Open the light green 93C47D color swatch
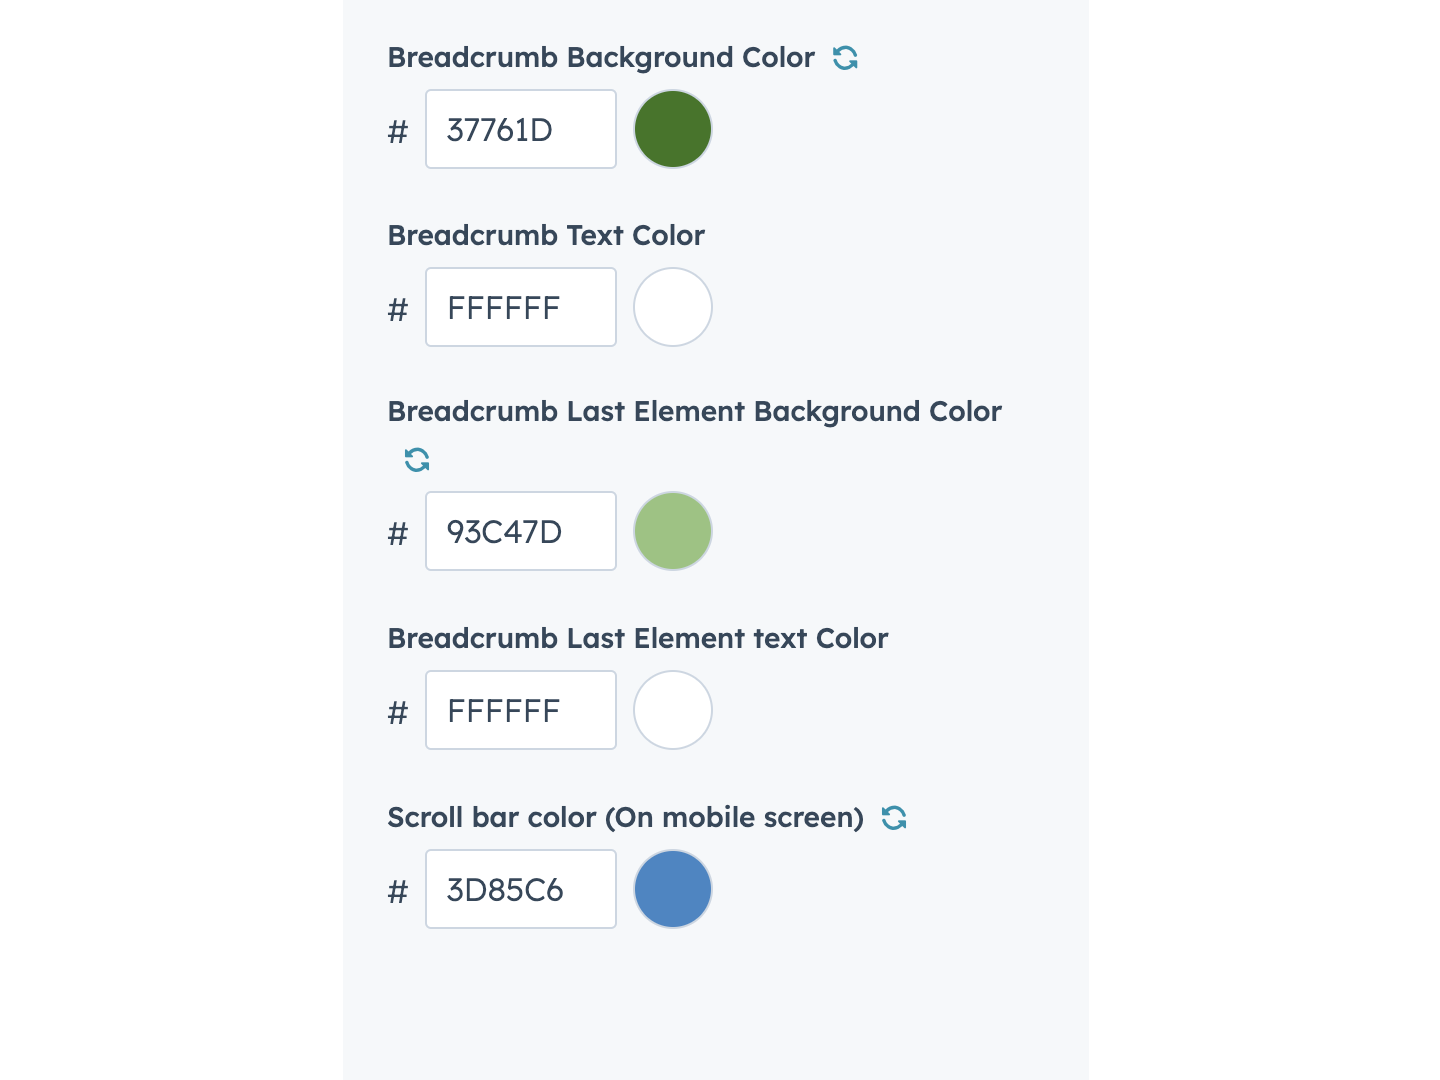The width and height of the screenshot is (1440, 1080). pyautogui.click(x=673, y=531)
